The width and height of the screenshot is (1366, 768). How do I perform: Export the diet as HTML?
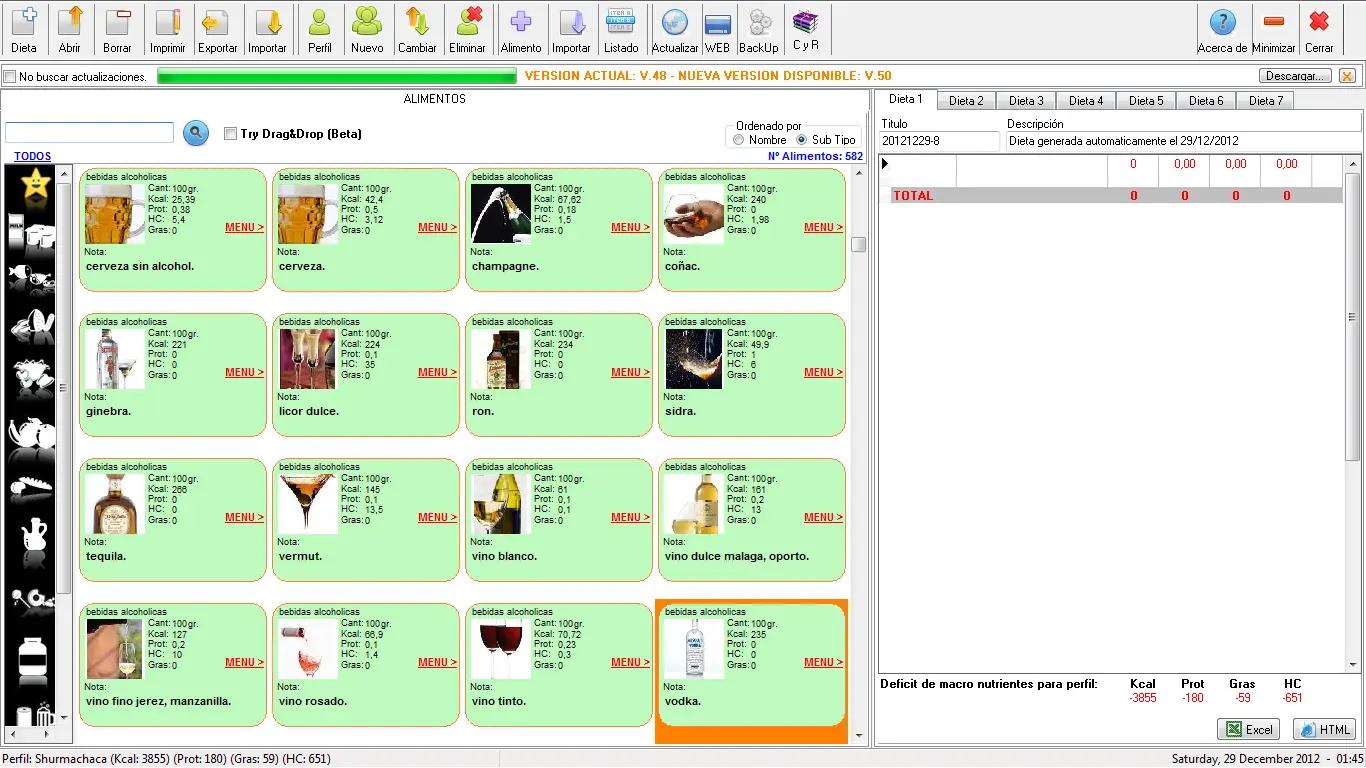point(1324,730)
